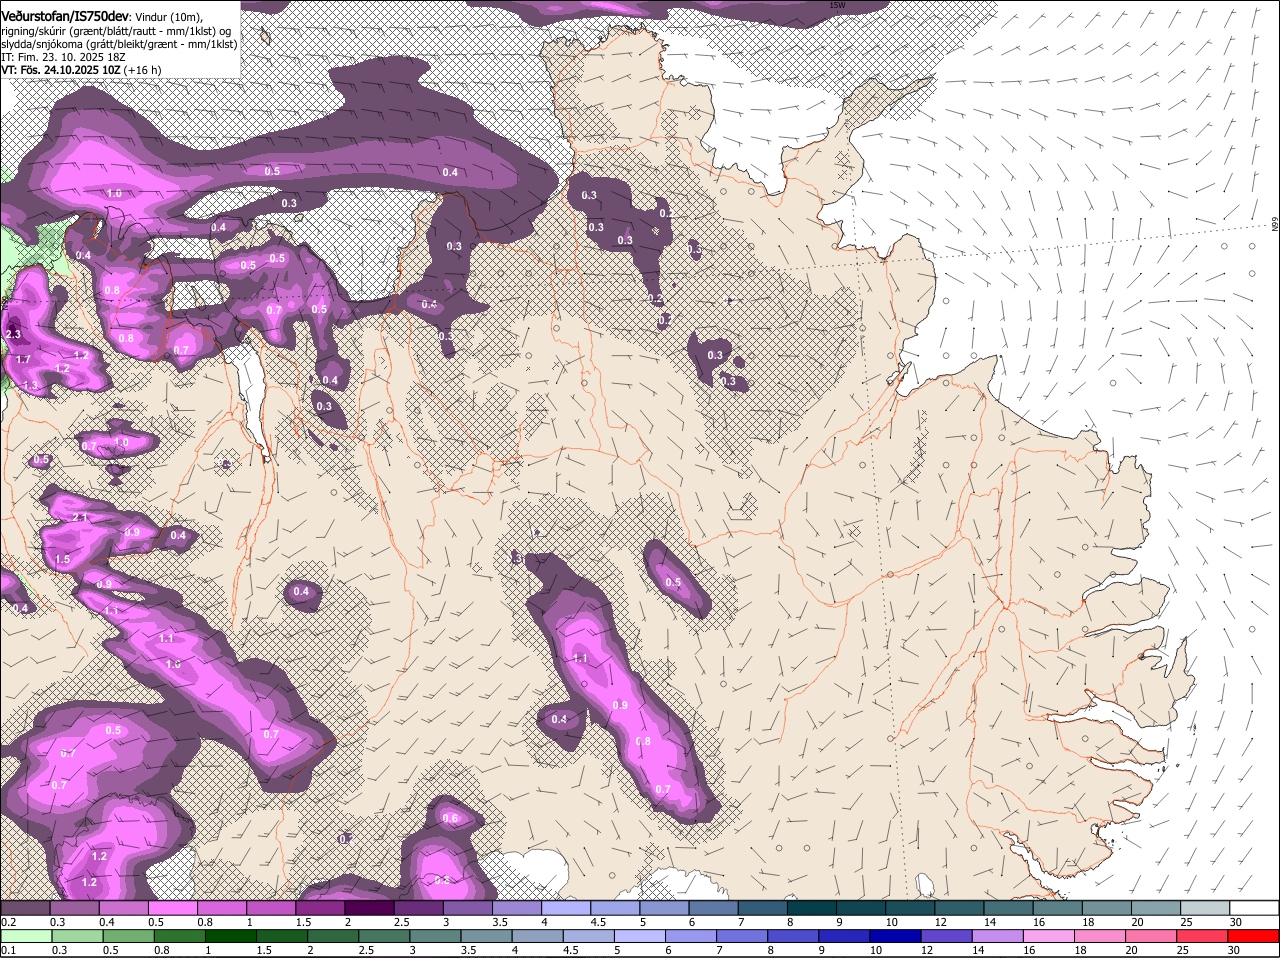Click the 2.1 precipitation value on the map
This screenshot has height=958, width=1280.
[x=81, y=518]
